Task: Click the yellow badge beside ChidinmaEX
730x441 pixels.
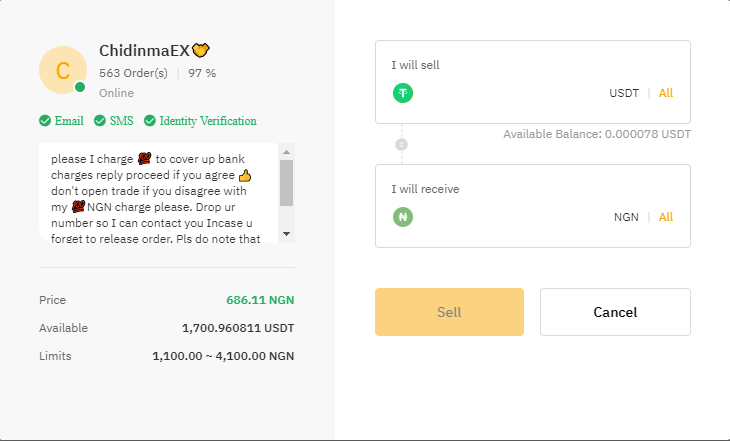Action: coord(201,50)
